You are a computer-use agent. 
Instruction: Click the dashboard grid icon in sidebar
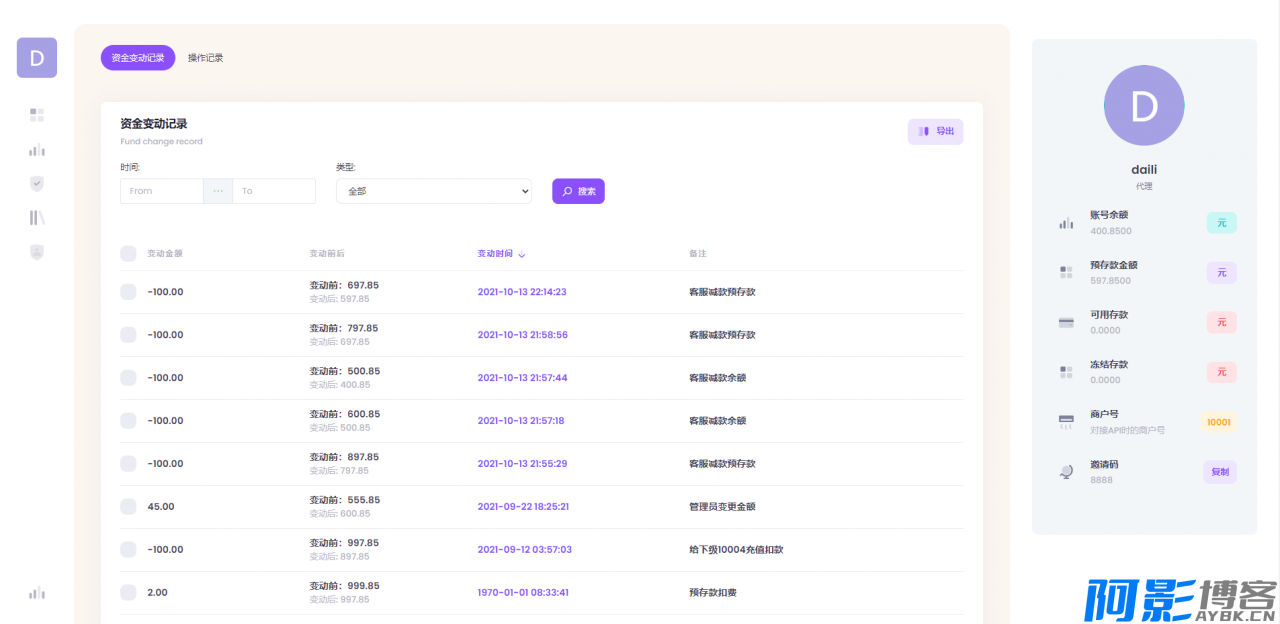tap(37, 115)
